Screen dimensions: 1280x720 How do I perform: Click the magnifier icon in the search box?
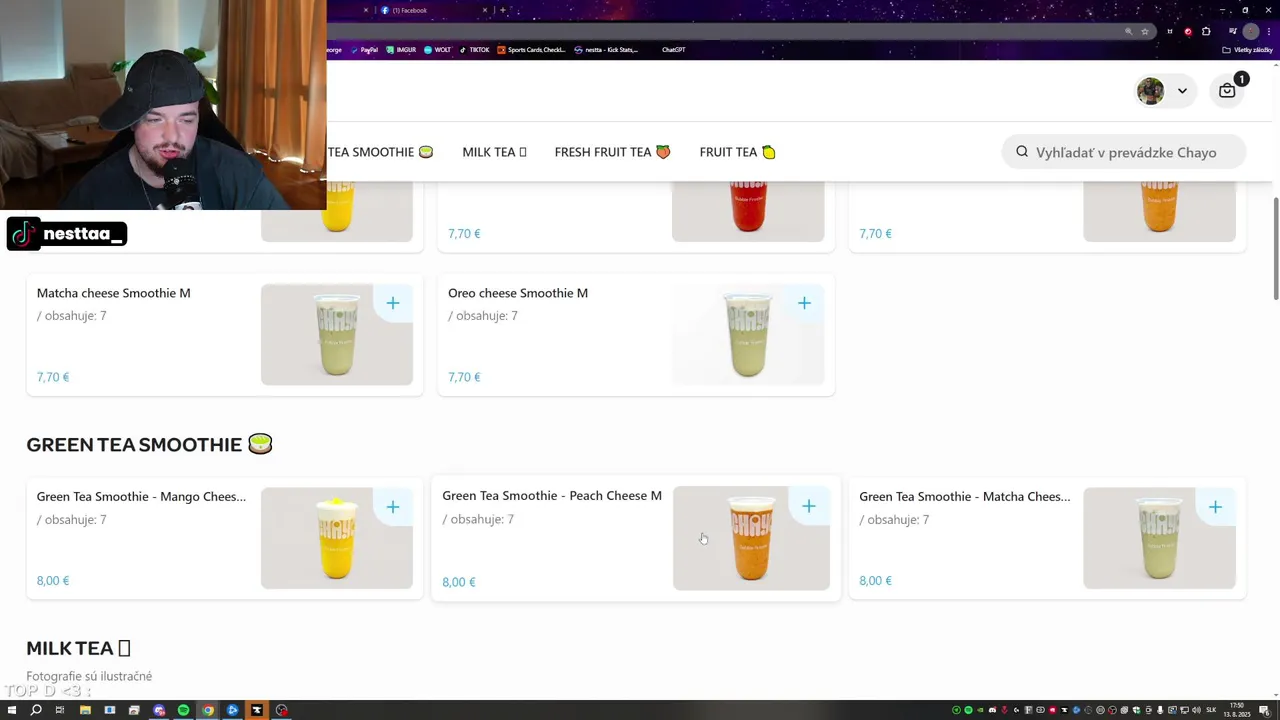1022,152
